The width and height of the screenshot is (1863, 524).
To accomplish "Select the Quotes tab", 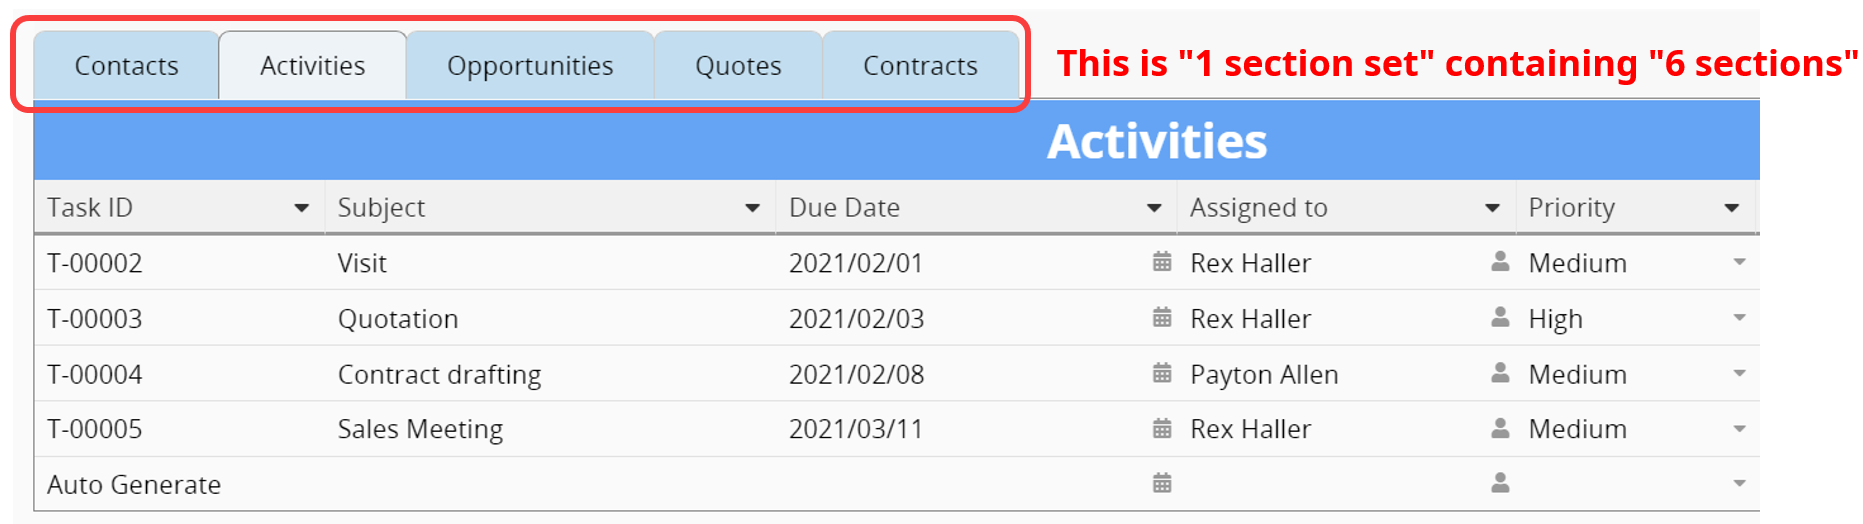I will pyautogui.click(x=738, y=66).
